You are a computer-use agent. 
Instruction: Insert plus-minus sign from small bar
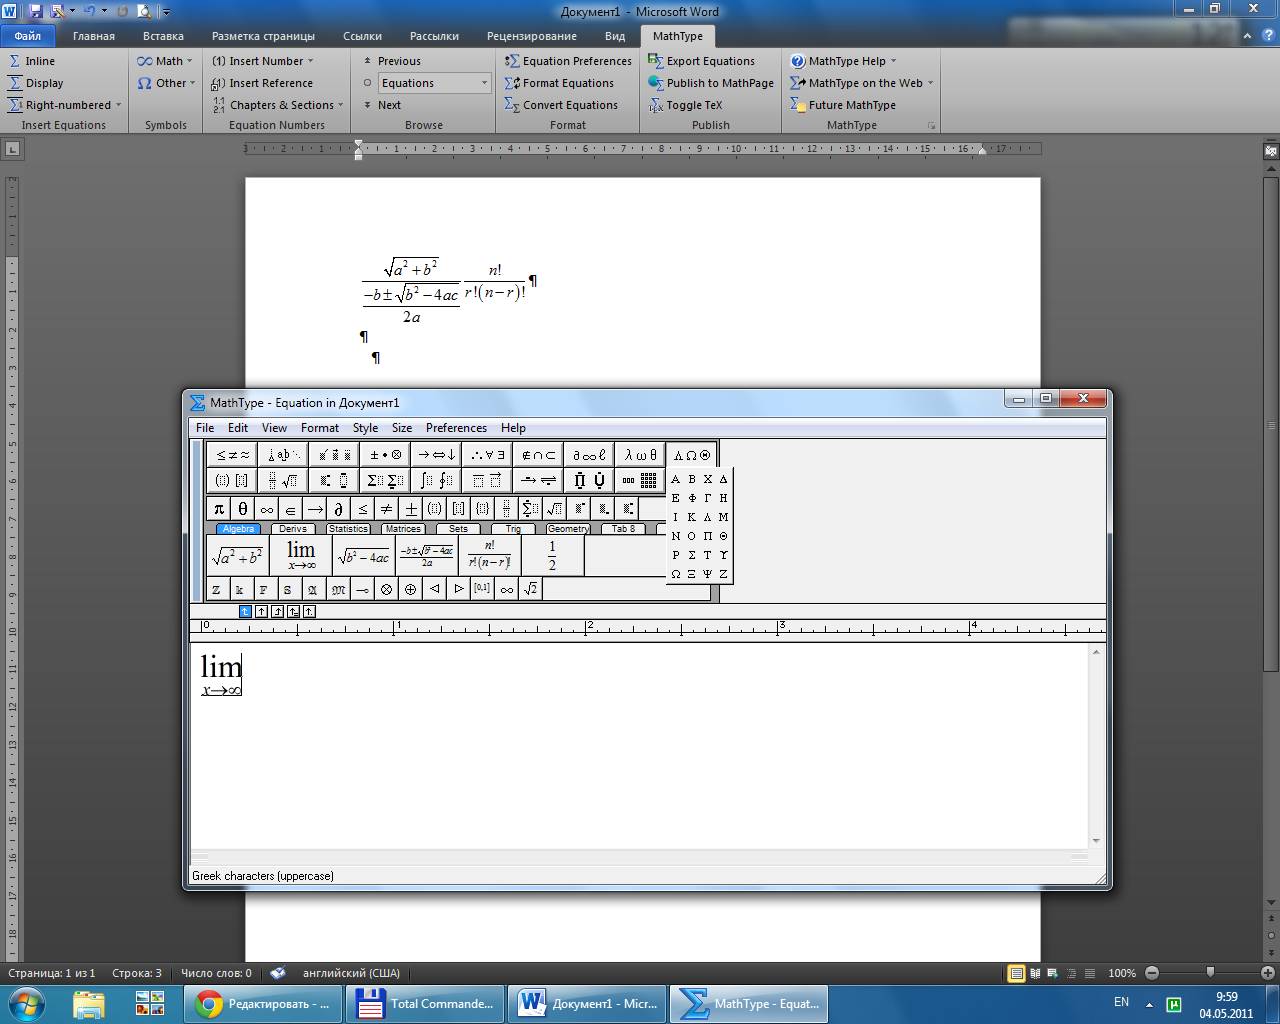(411, 509)
